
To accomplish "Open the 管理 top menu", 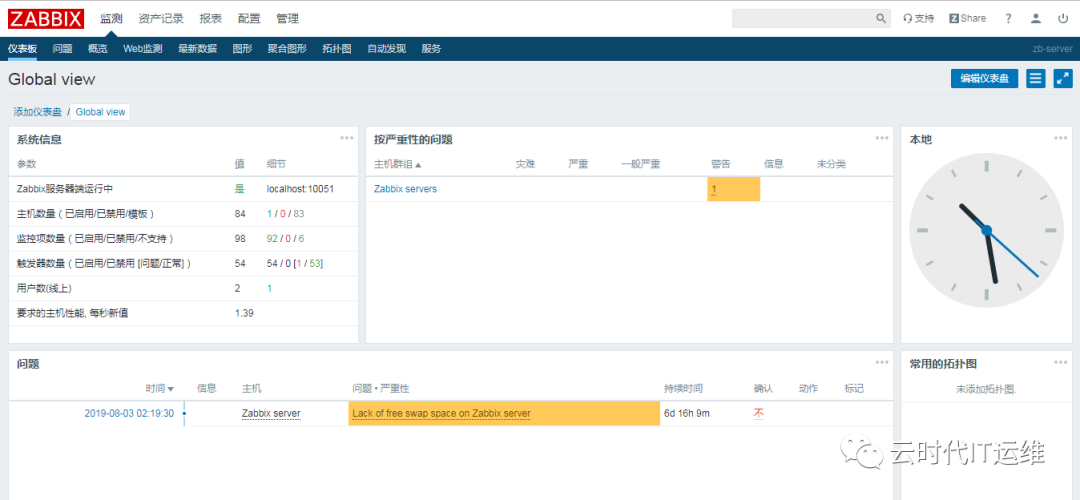I will tap(287, 19).
